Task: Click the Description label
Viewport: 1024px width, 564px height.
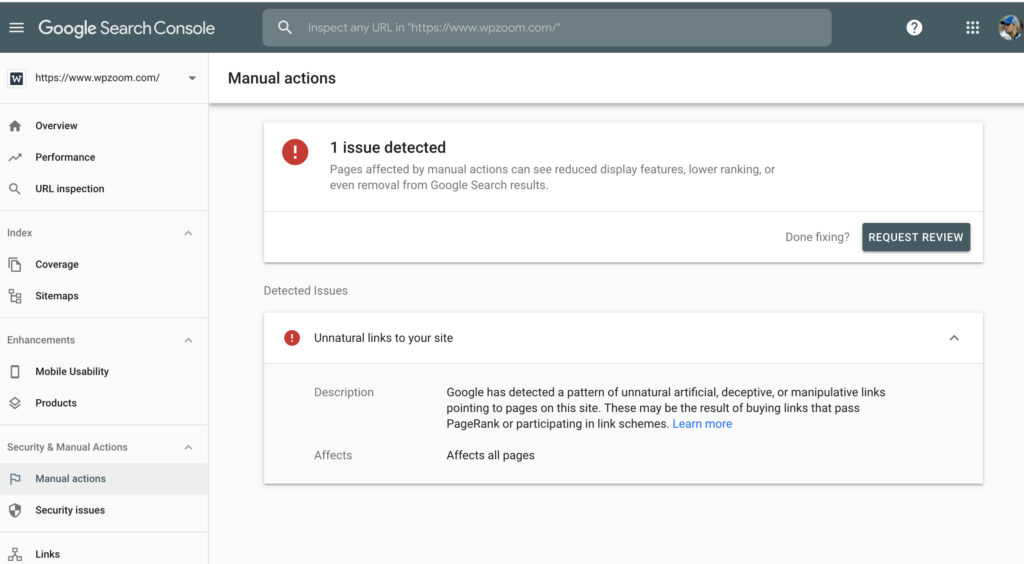Action: click(344, 392)
